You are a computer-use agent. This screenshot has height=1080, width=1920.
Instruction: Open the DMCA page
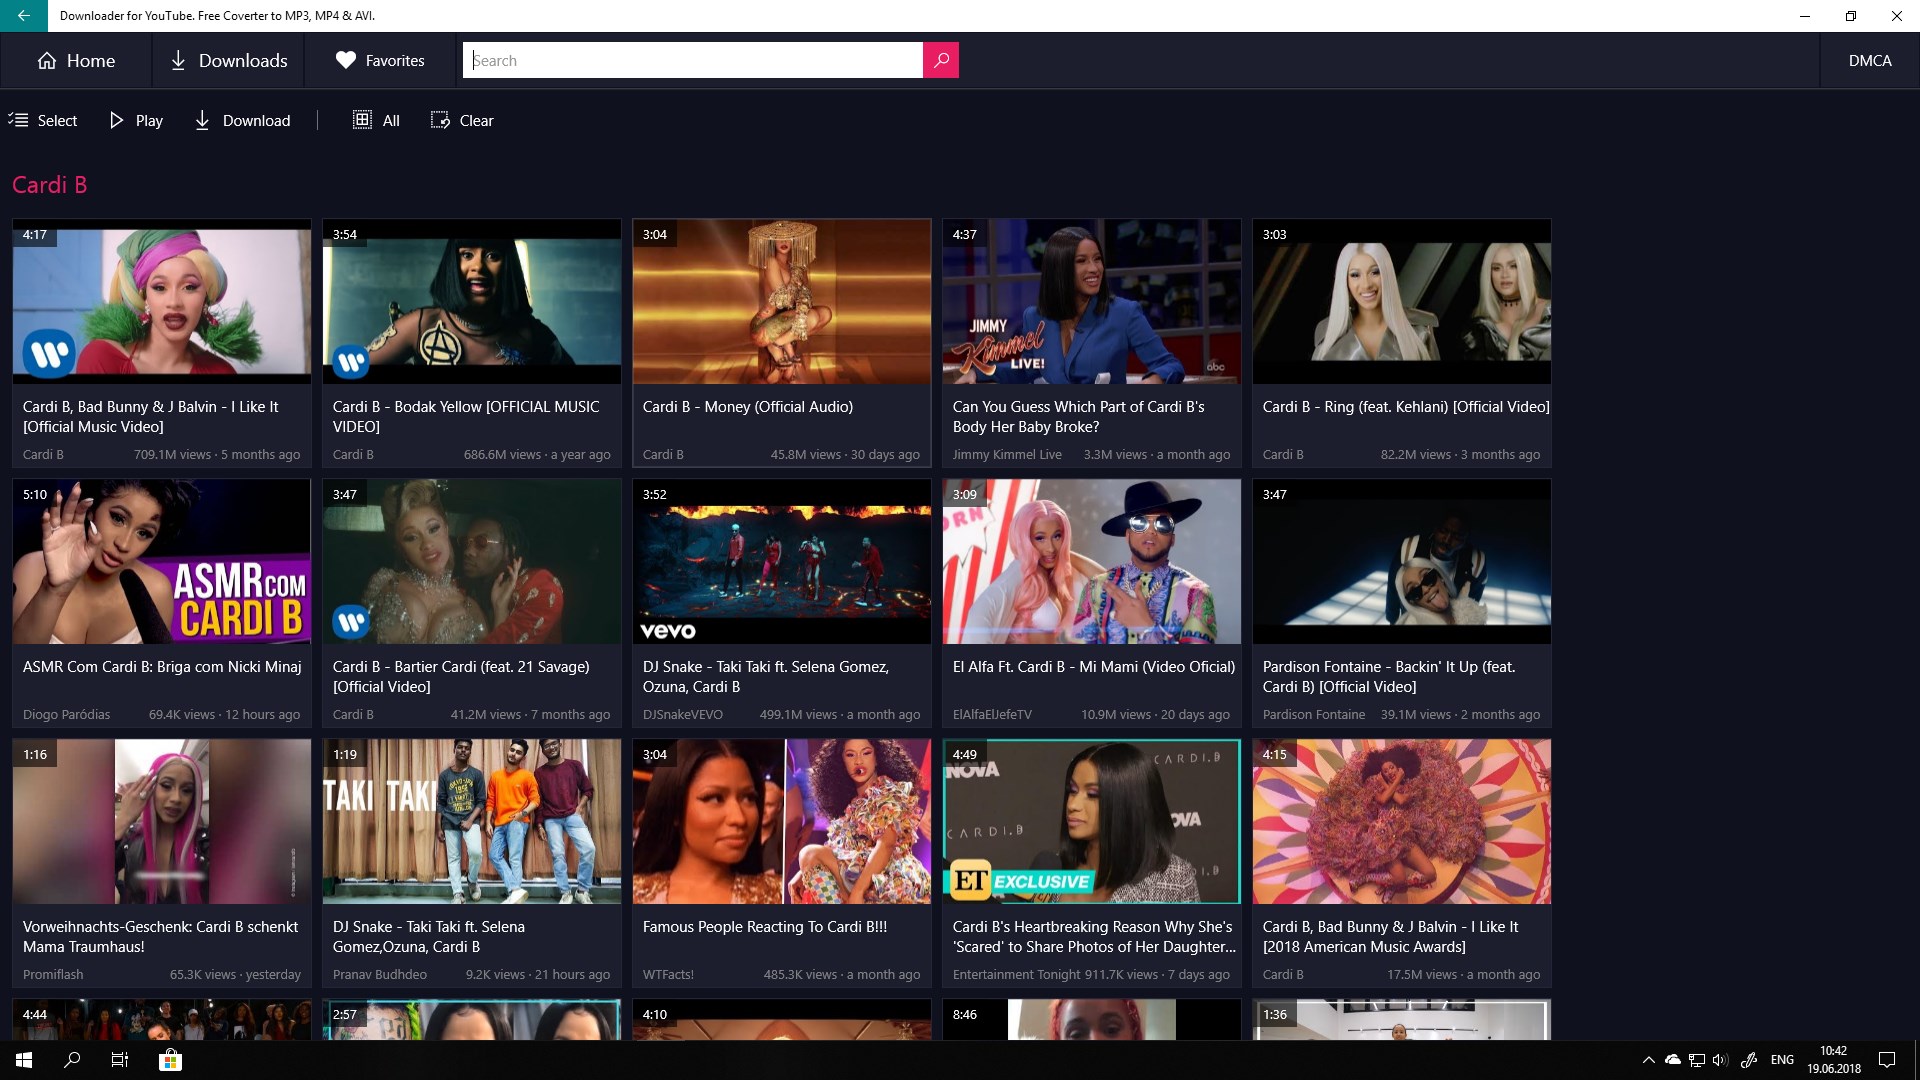1870,60
